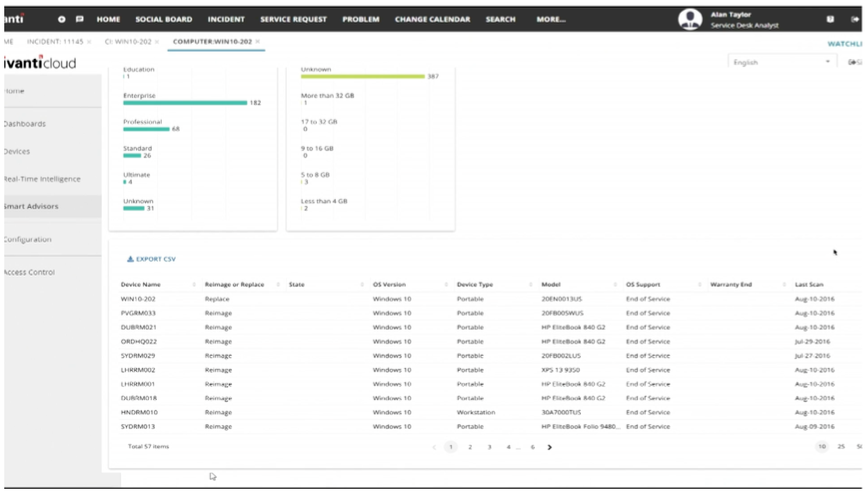Click the Enterprise bar showing 182
This screenshot has width=867, height=499.
pos(185,103)
